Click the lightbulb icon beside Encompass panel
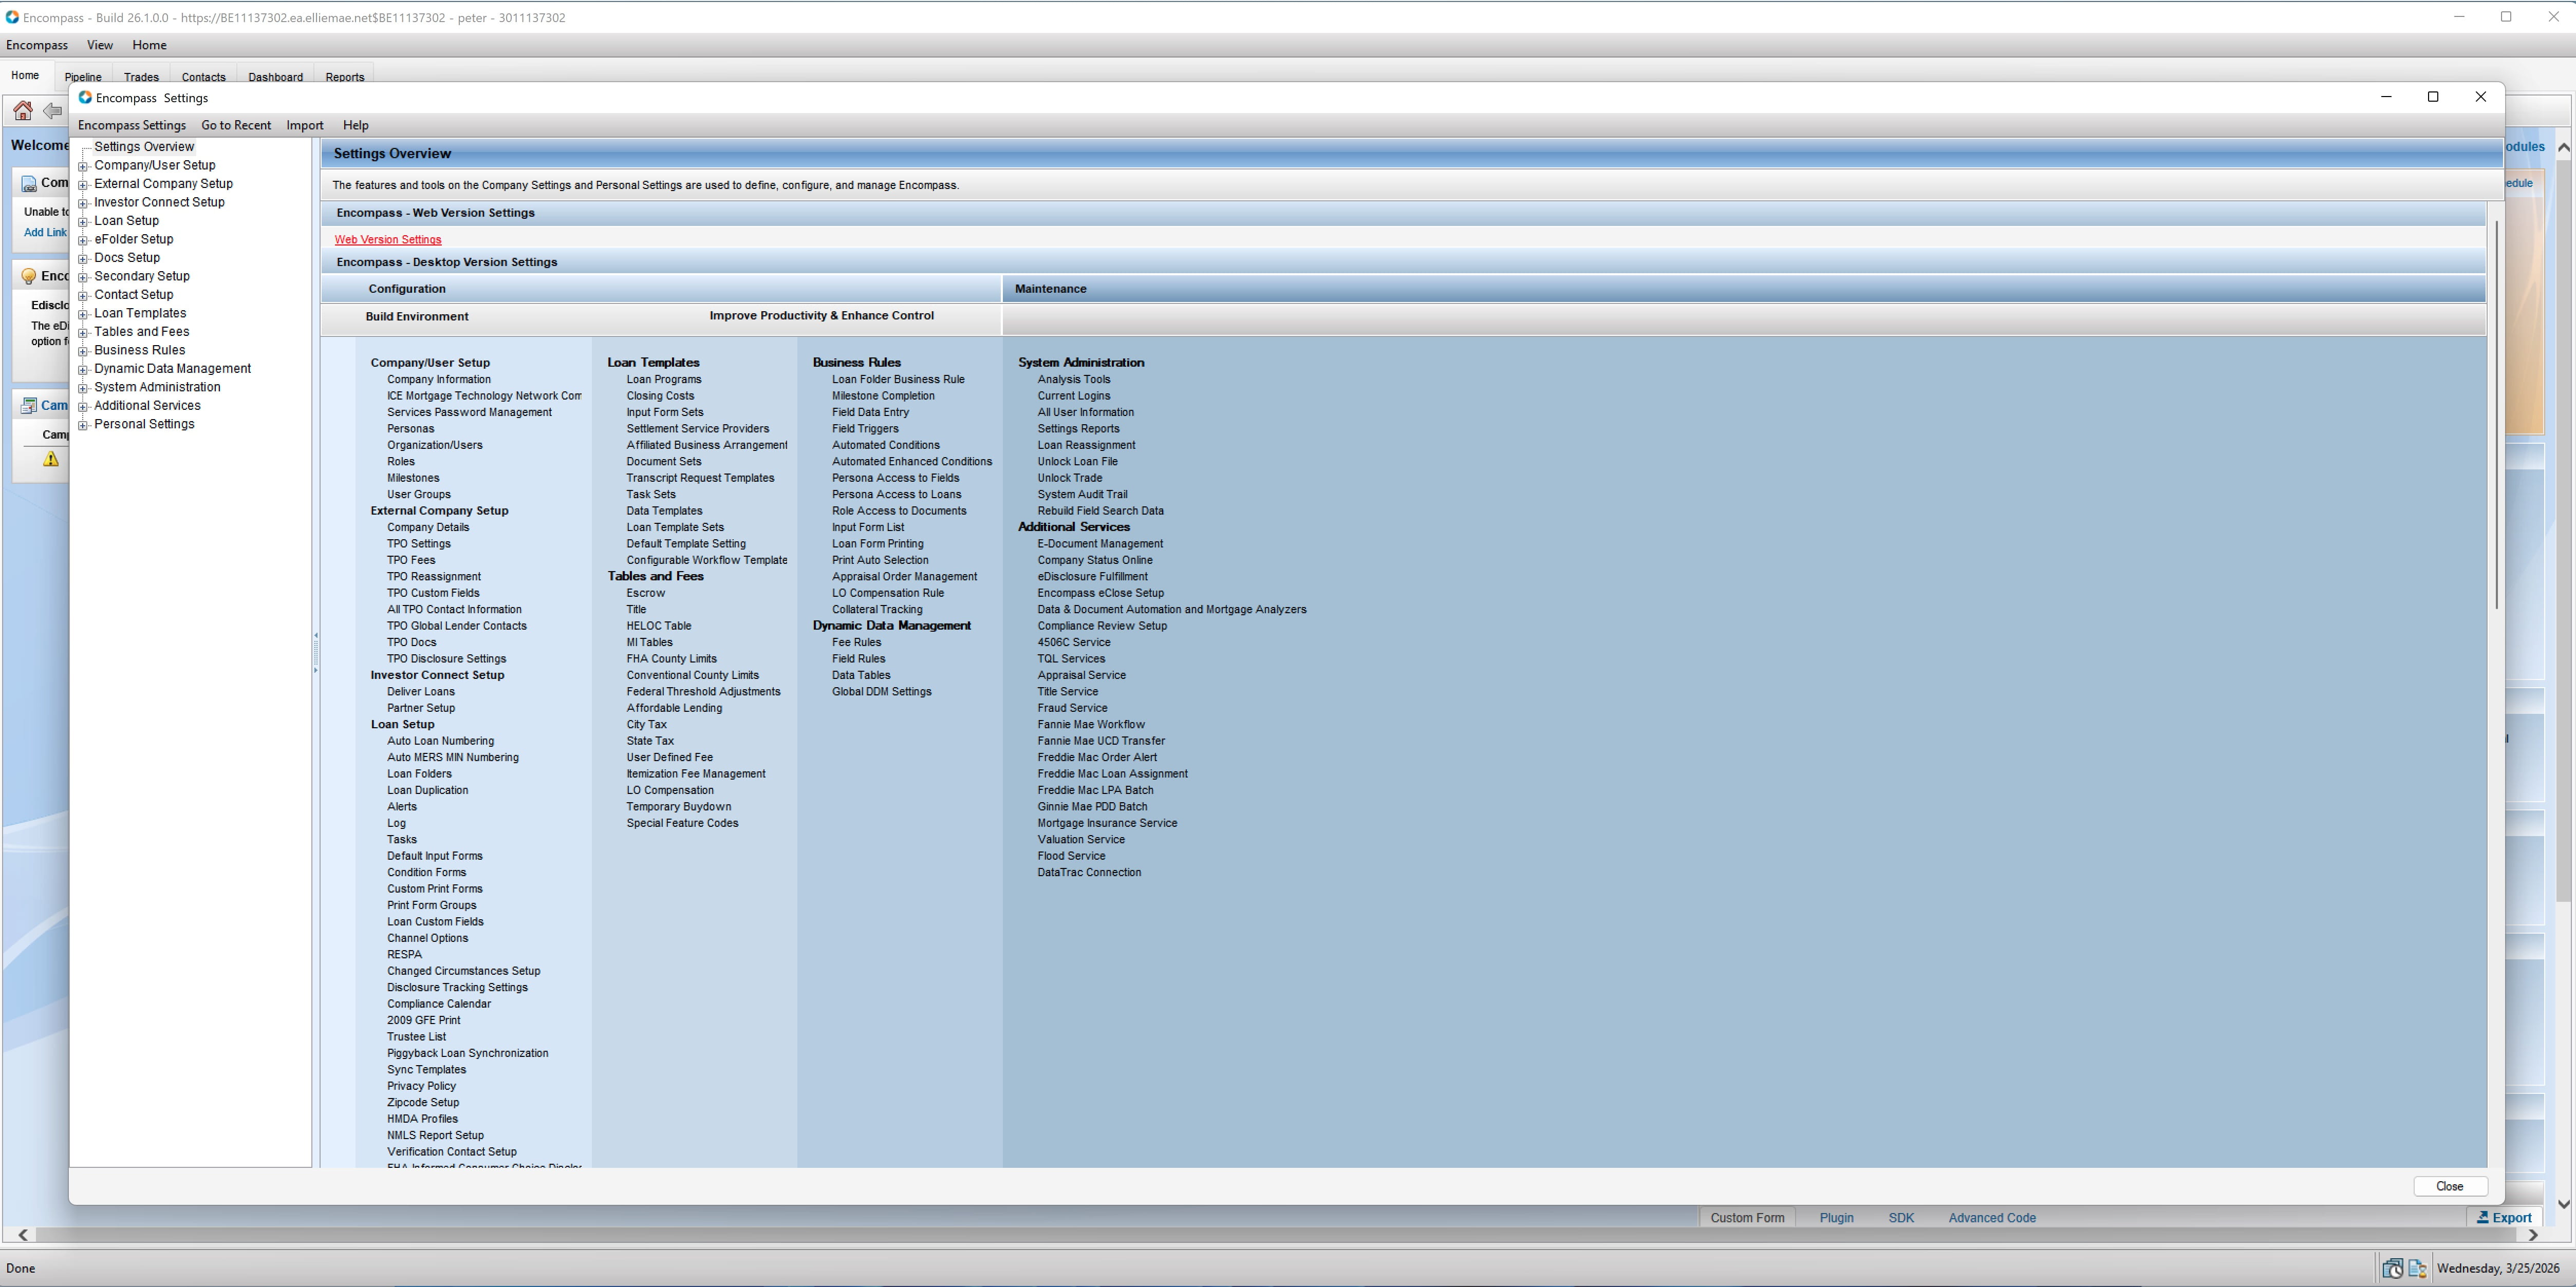The image size is (2576, 1287). pos(29,276)
